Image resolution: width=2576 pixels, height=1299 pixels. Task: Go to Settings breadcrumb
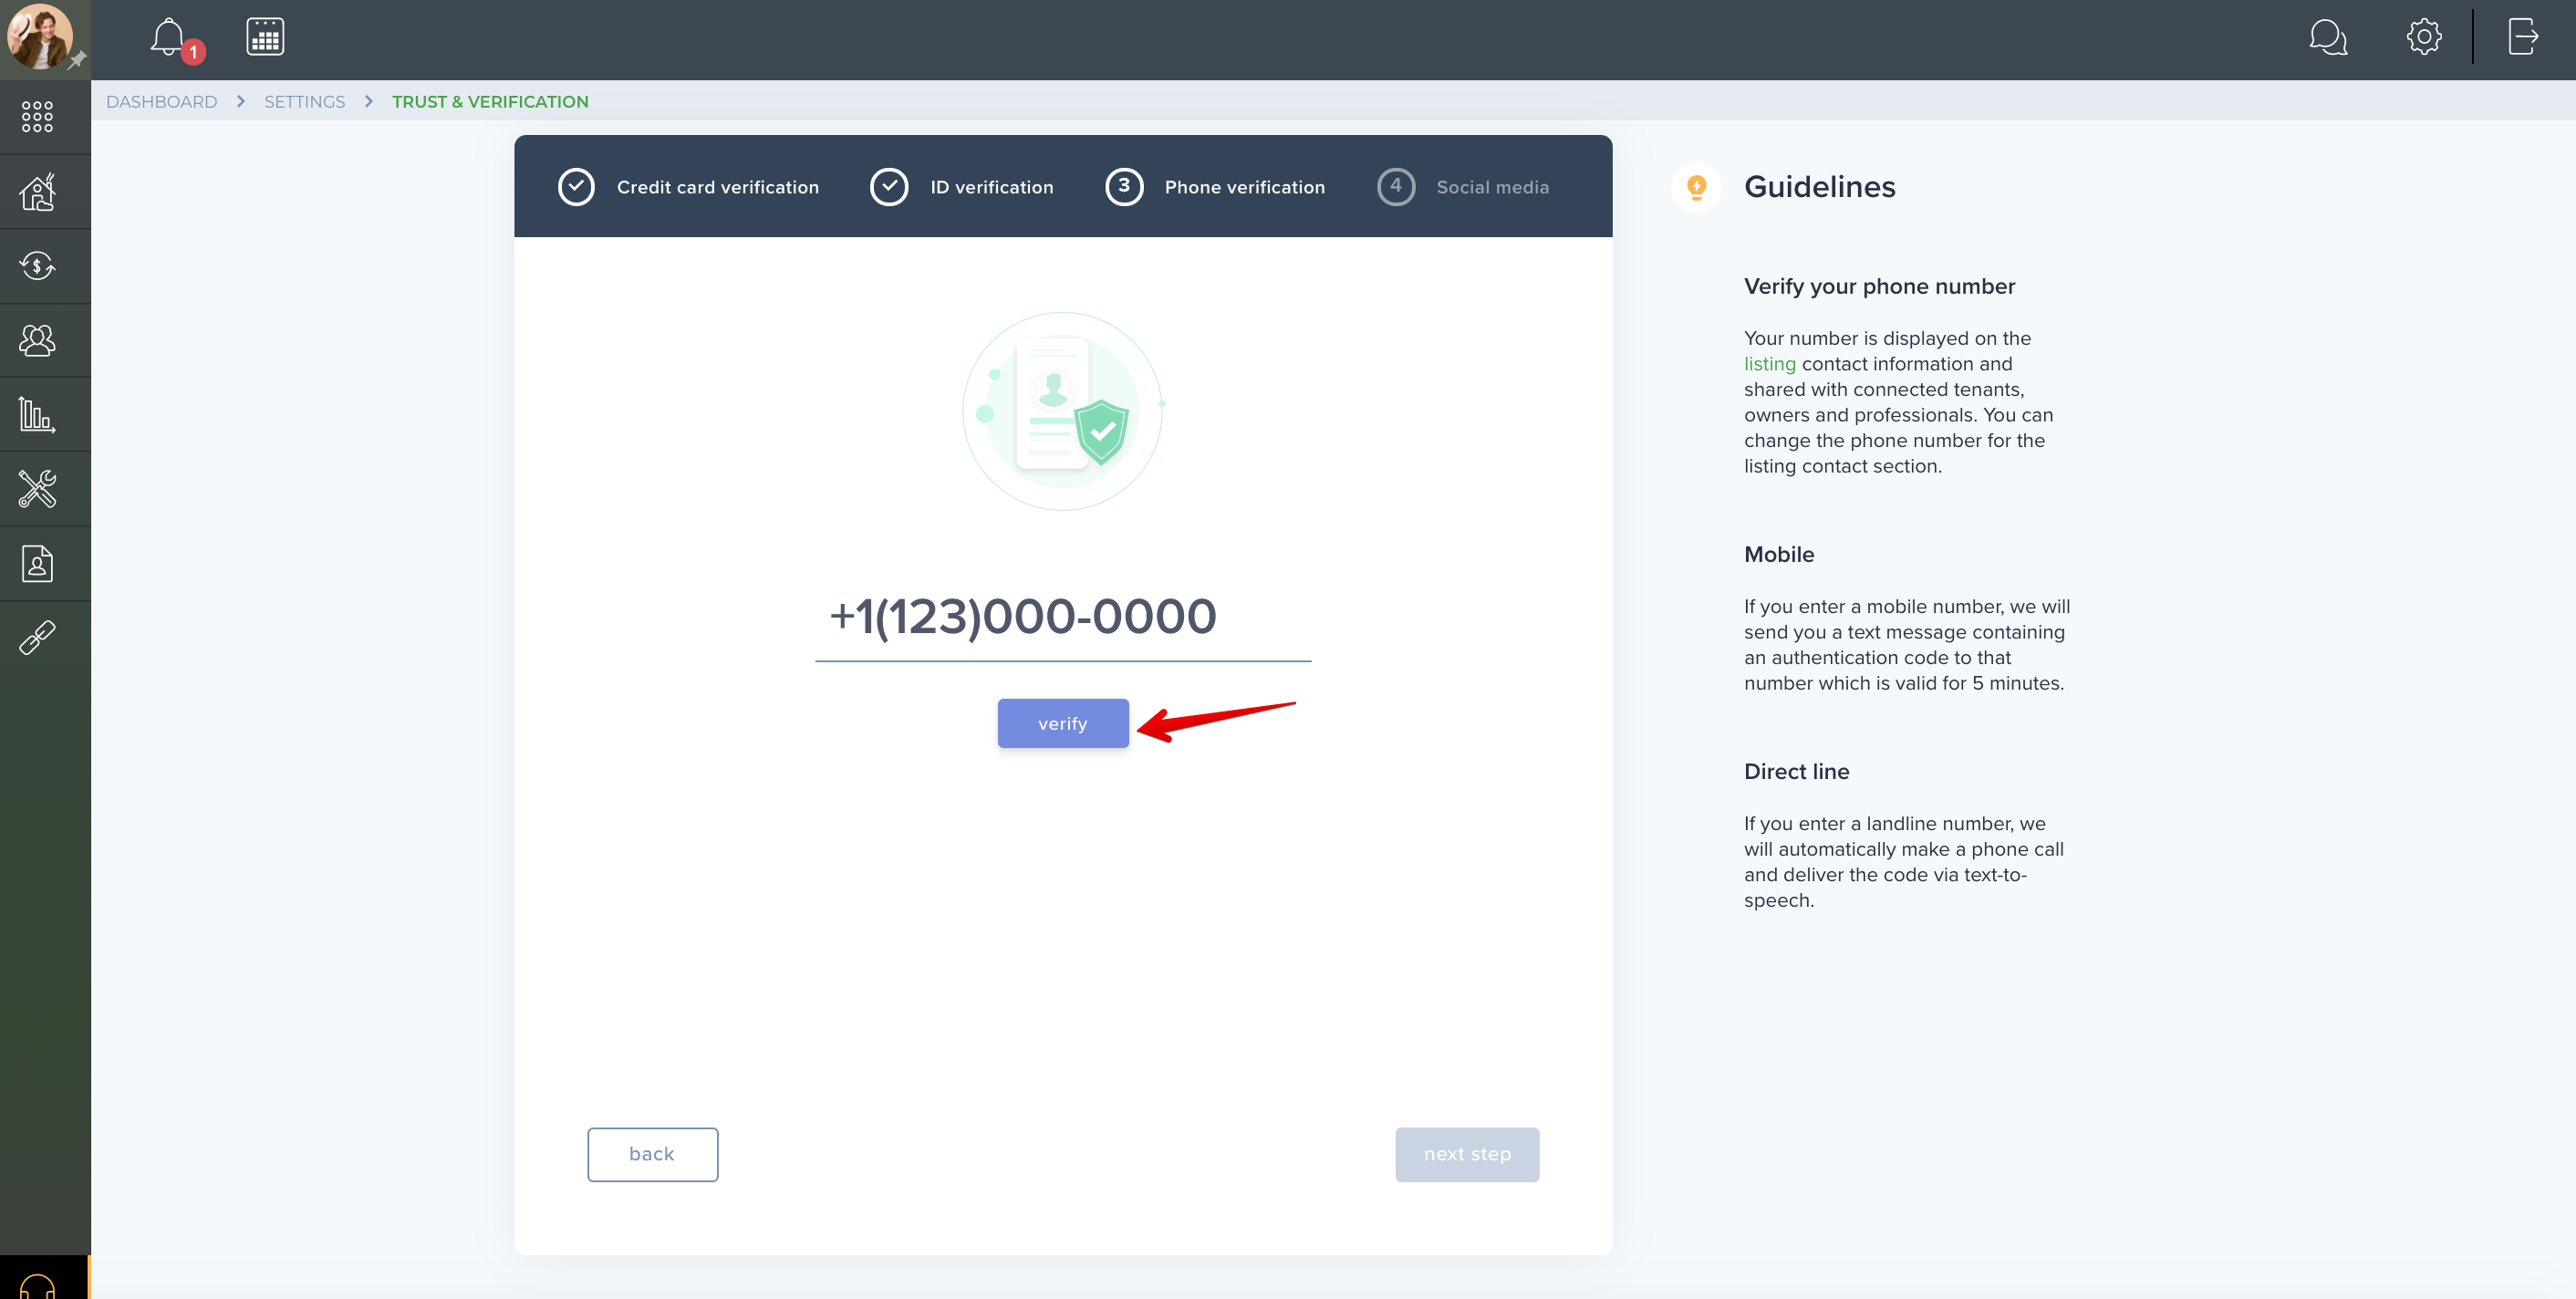[x=304, y=102]
